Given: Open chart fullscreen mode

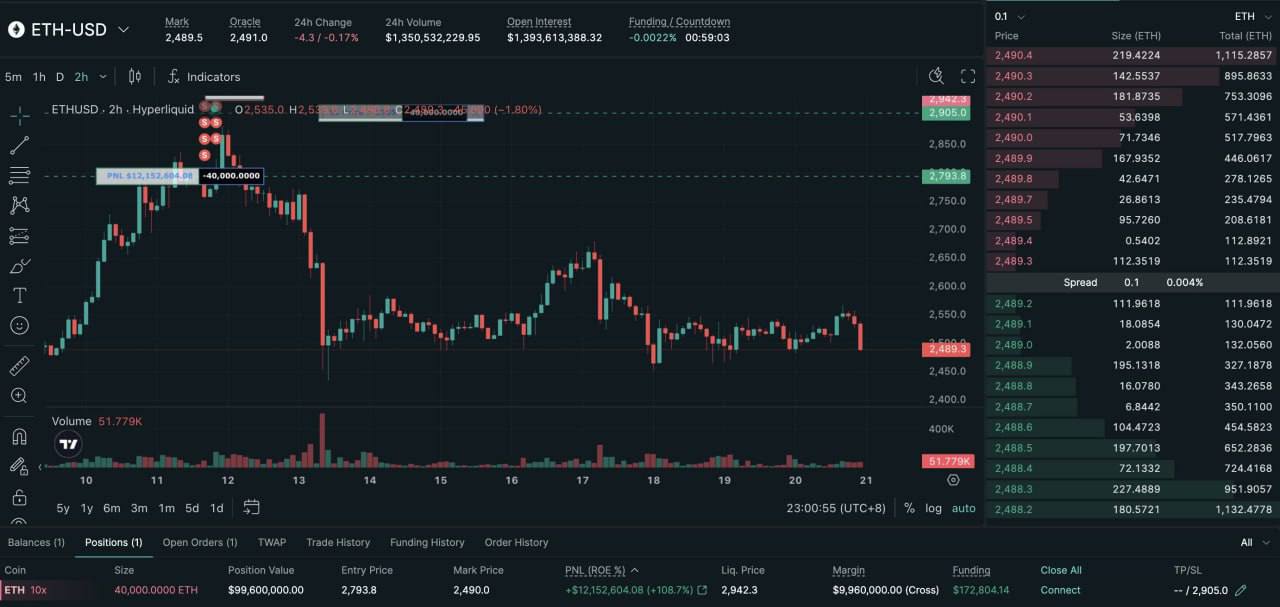Looking at the screenshot, I should (x=967, y=77).
